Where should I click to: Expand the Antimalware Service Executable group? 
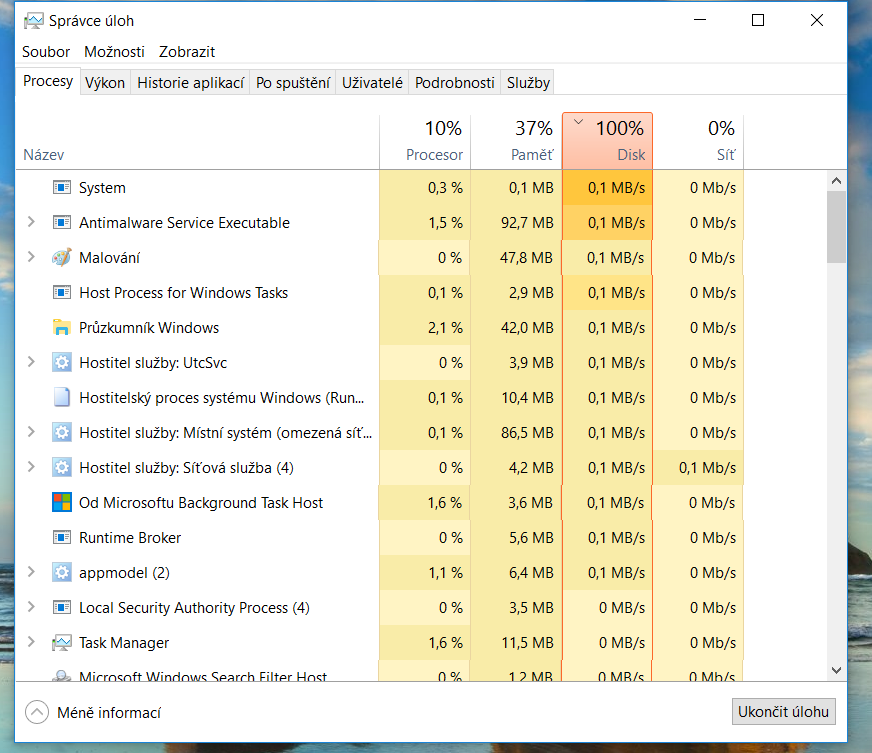point(31,222)
